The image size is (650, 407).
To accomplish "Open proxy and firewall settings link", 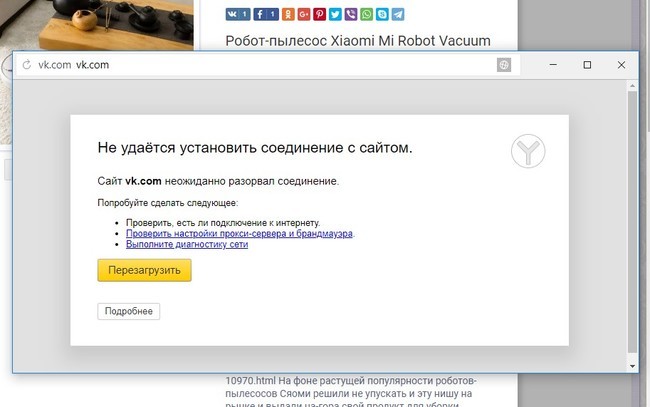I will coord(239,233).
